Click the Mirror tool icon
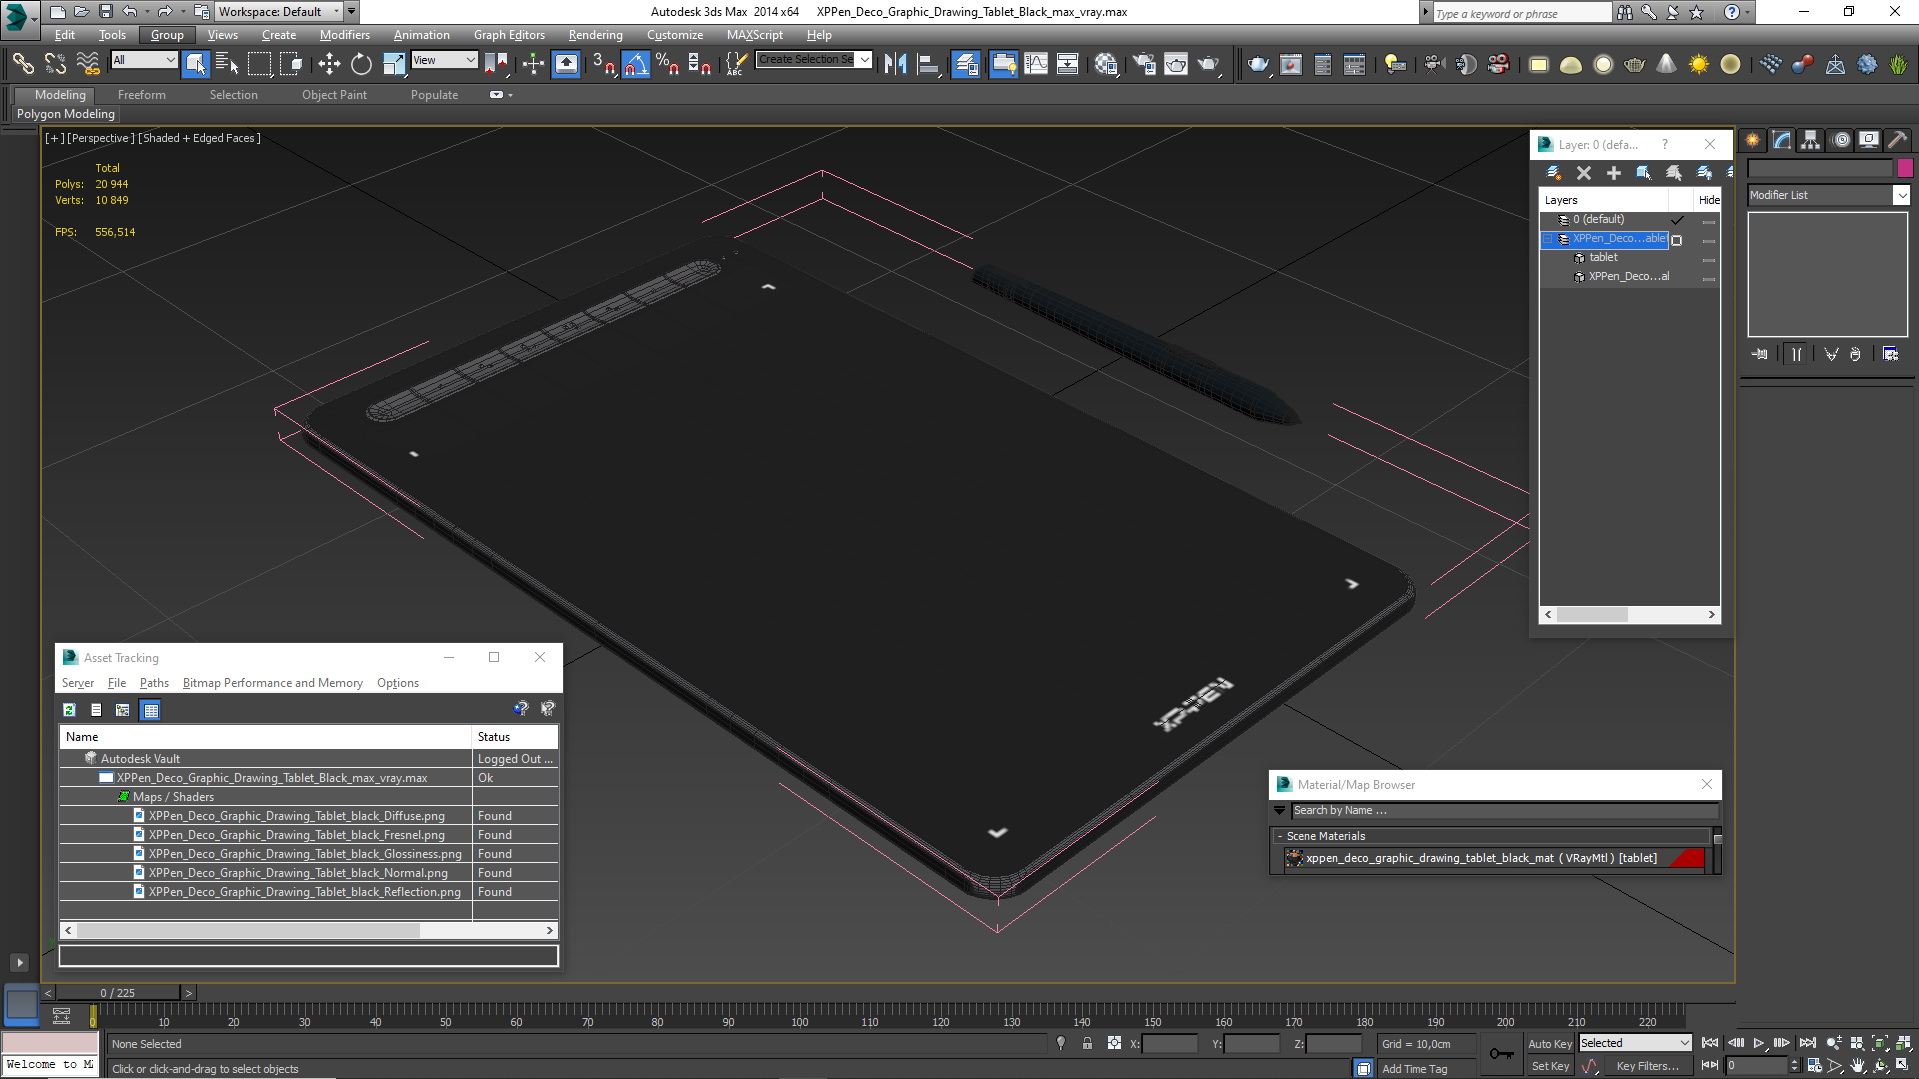The image size is (1919, 1079). click(895, 64)
